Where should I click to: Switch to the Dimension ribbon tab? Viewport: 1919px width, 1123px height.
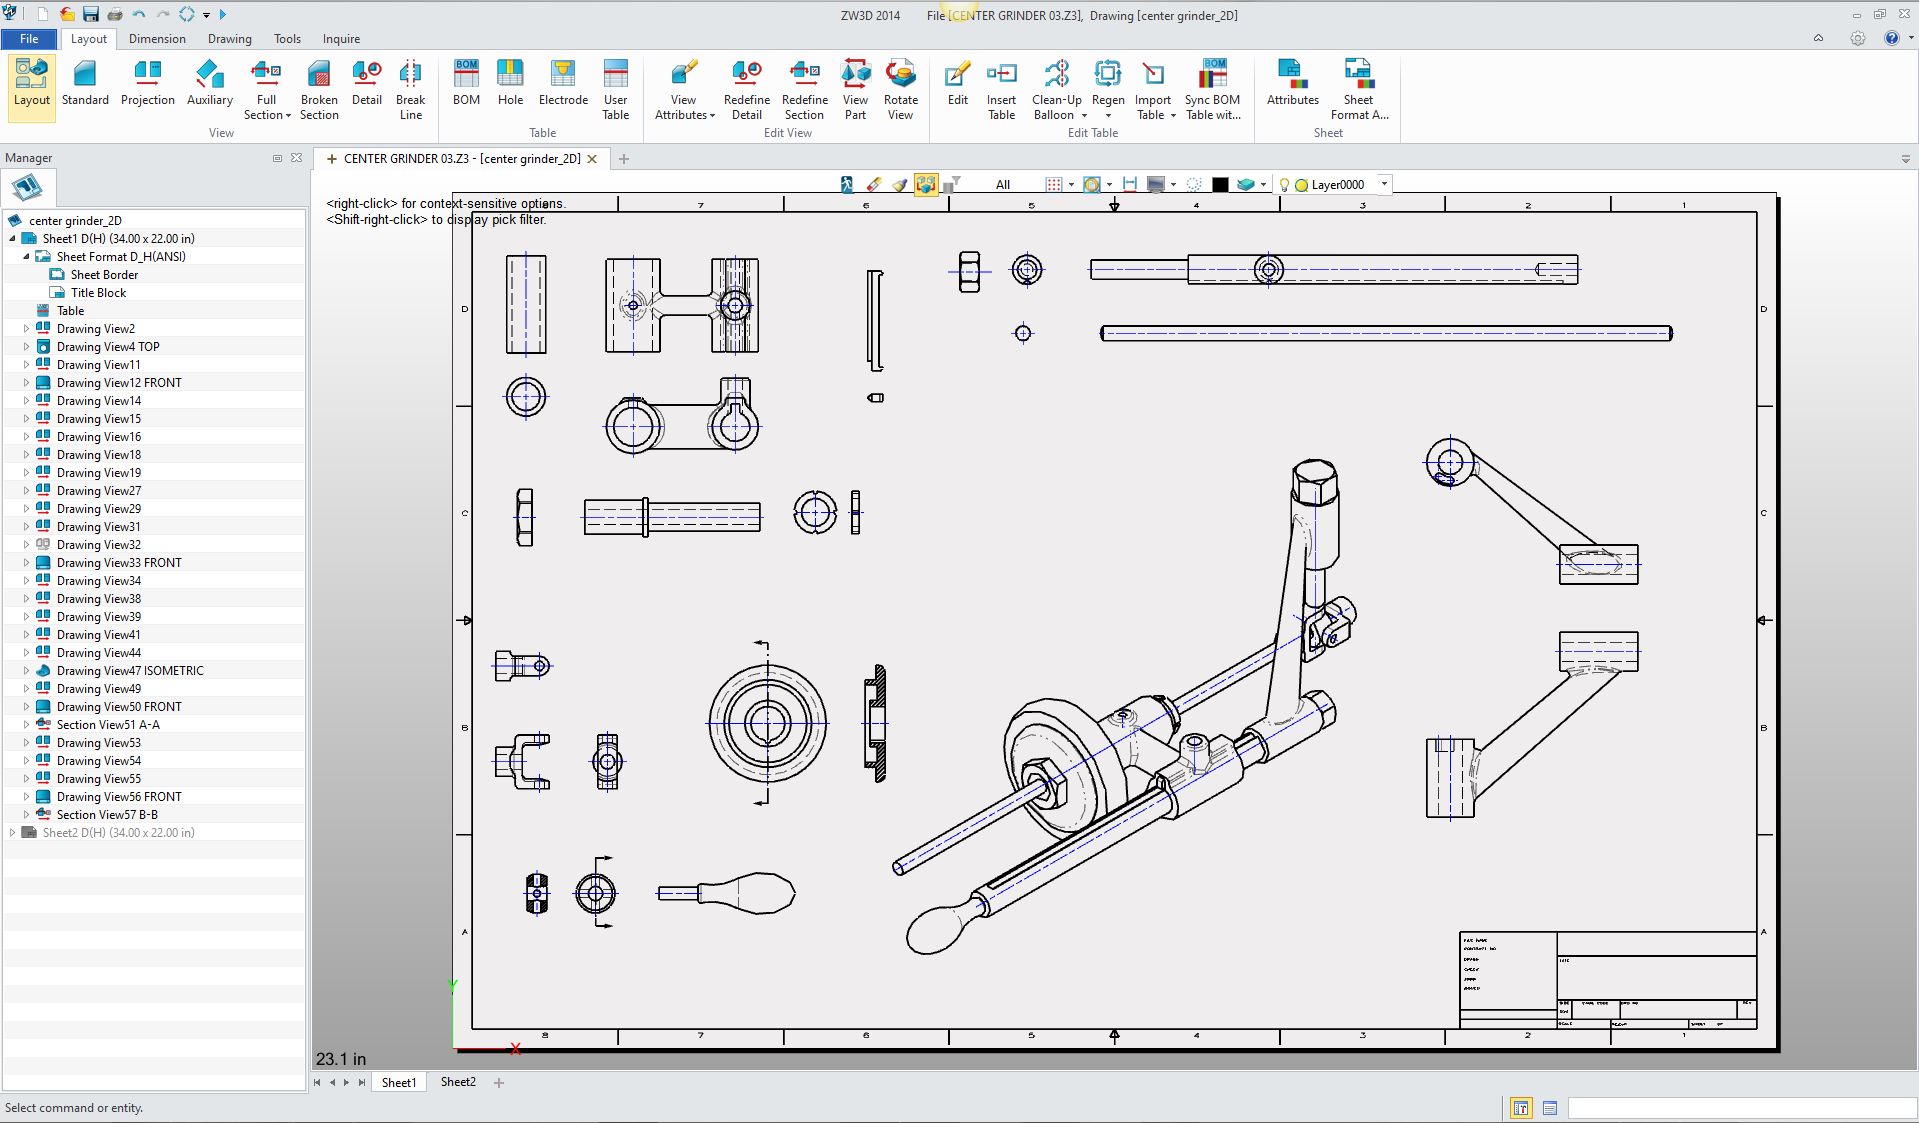point(157,39)
